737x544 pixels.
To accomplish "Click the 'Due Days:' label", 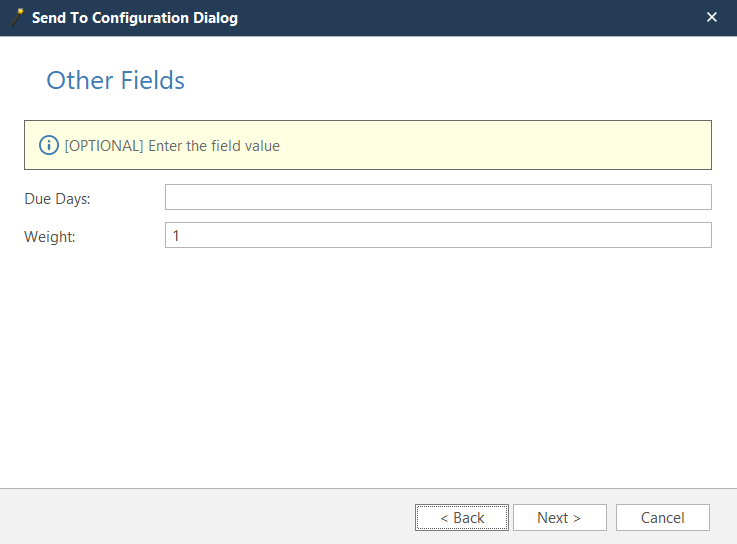I will pyautogui.click(x=57, y=198).
